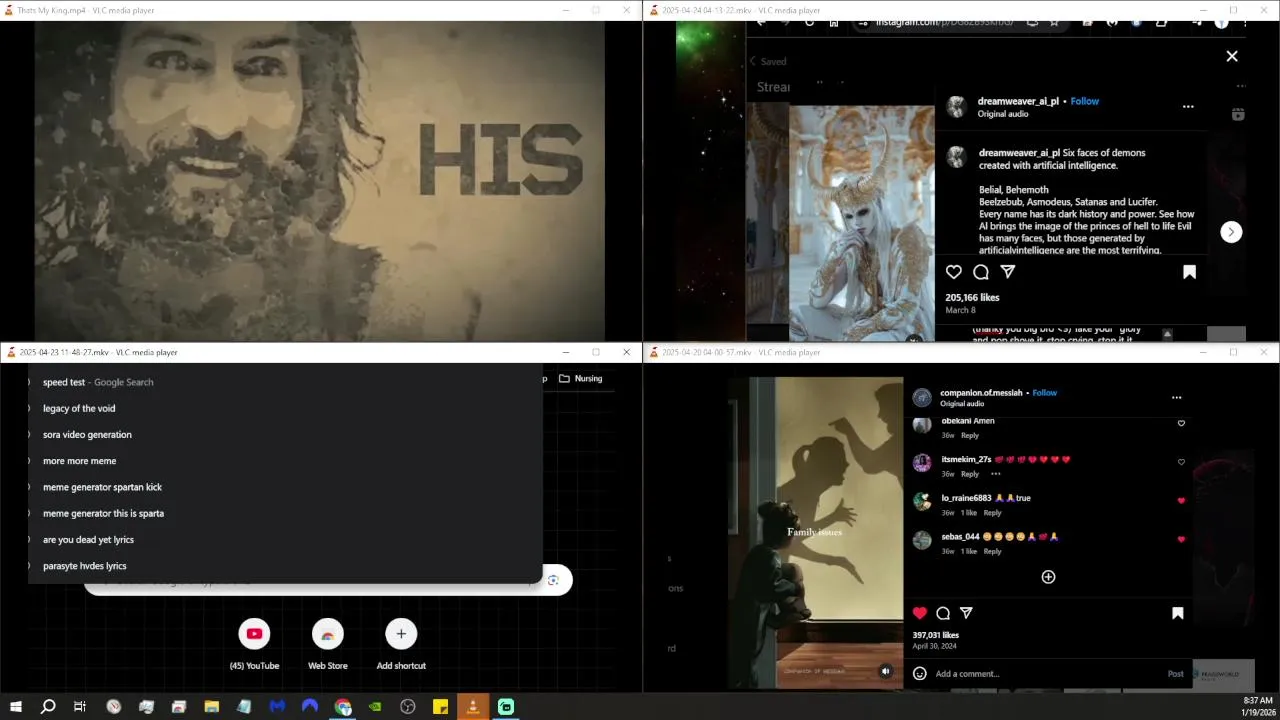Load more comments with plus circle
The width and height of the screenshot is (1280, 720).
coord(1048,577)
